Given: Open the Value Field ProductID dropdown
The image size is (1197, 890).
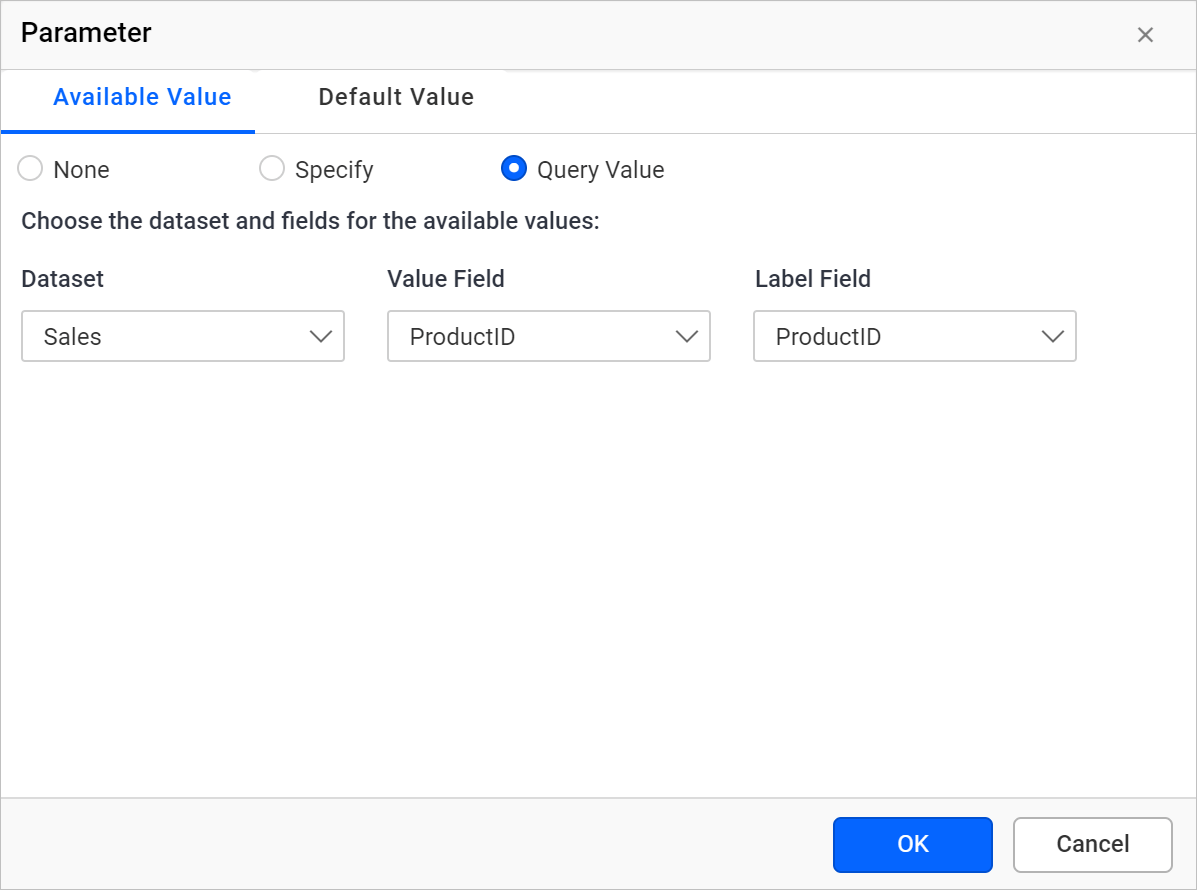Looking at the screenshot, I should [548, 336].
